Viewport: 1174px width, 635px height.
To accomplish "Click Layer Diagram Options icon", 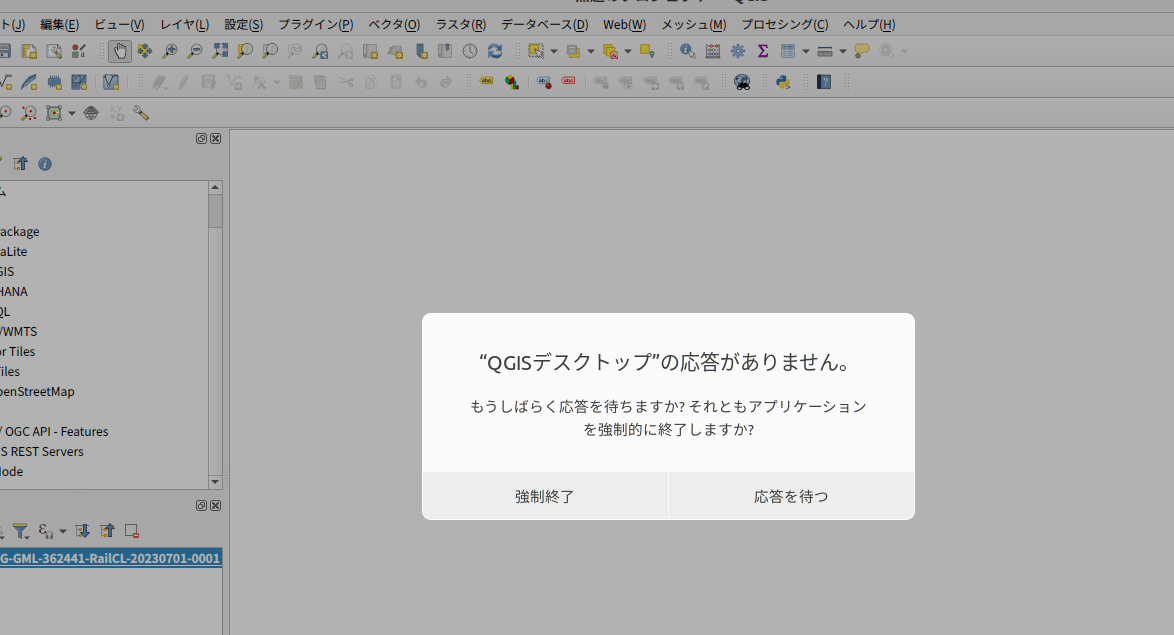I will click(512, 82).
